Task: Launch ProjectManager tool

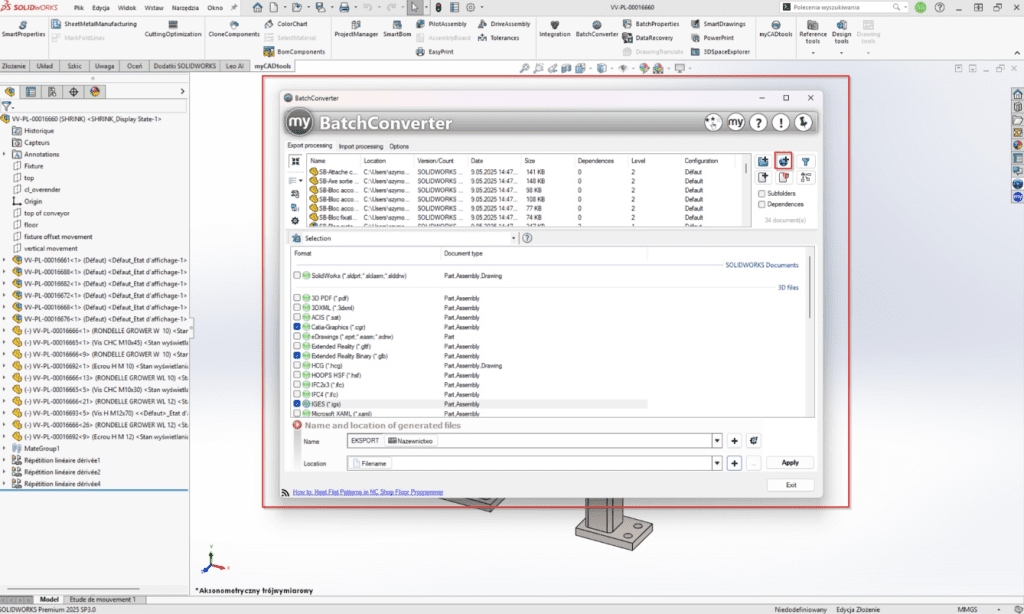Action: (x=356, y=29)
